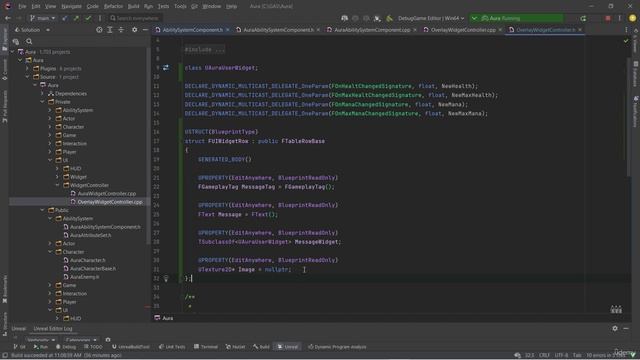Expand the Dependencies node
This screenshot has height=360, width=640.
pyautogui.click(x=42, y=93)
